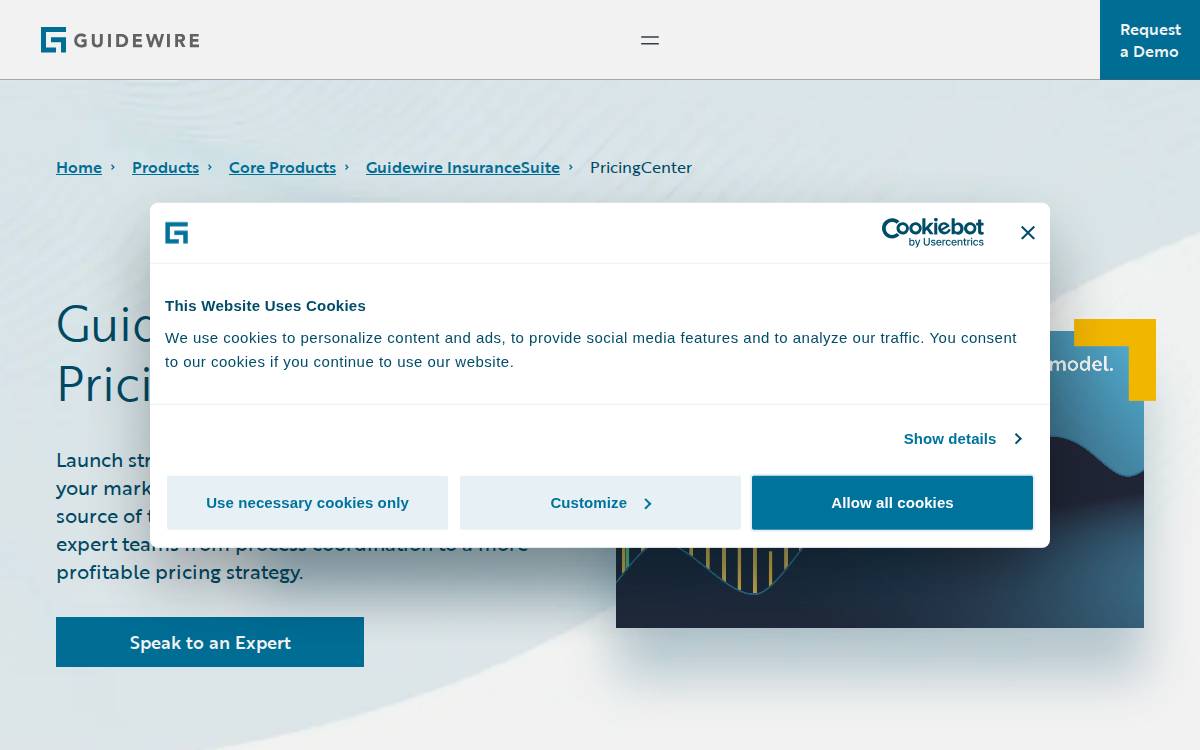
Task: Close the cookie consent dialog
Action: point(1027,233)
